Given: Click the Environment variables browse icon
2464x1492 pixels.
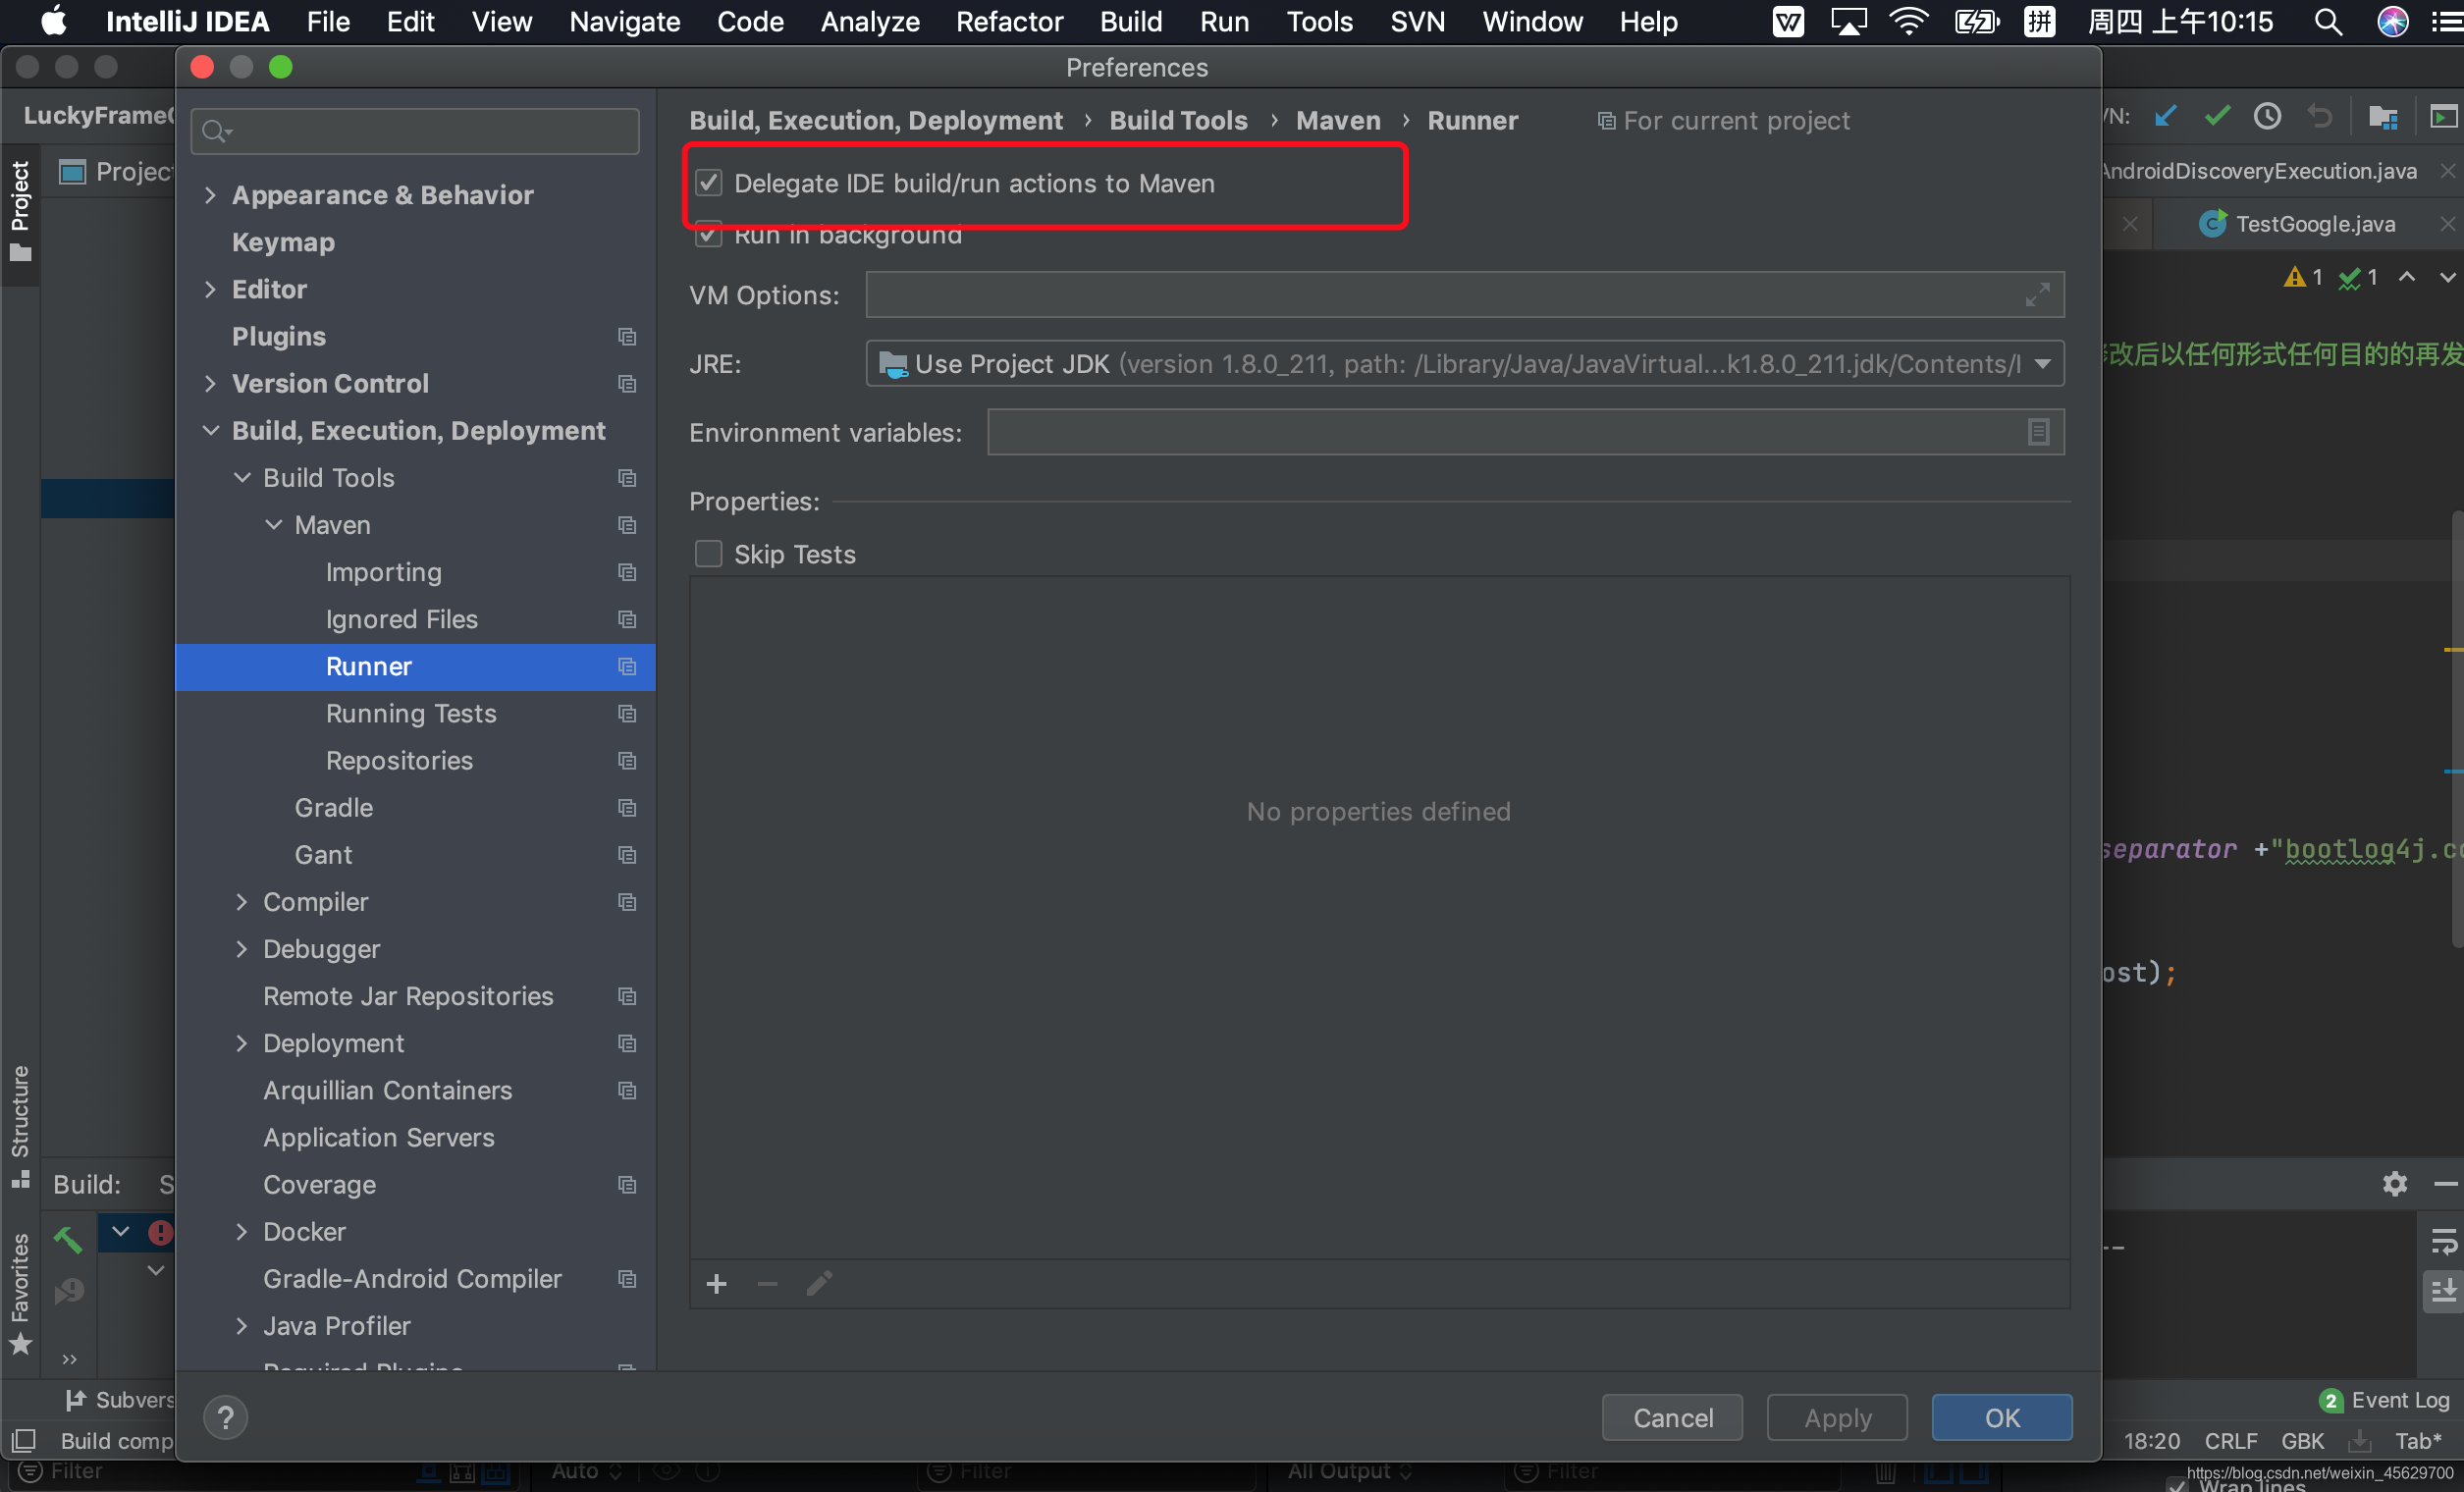Looking at the screenshot, I should pos(2037,431).
